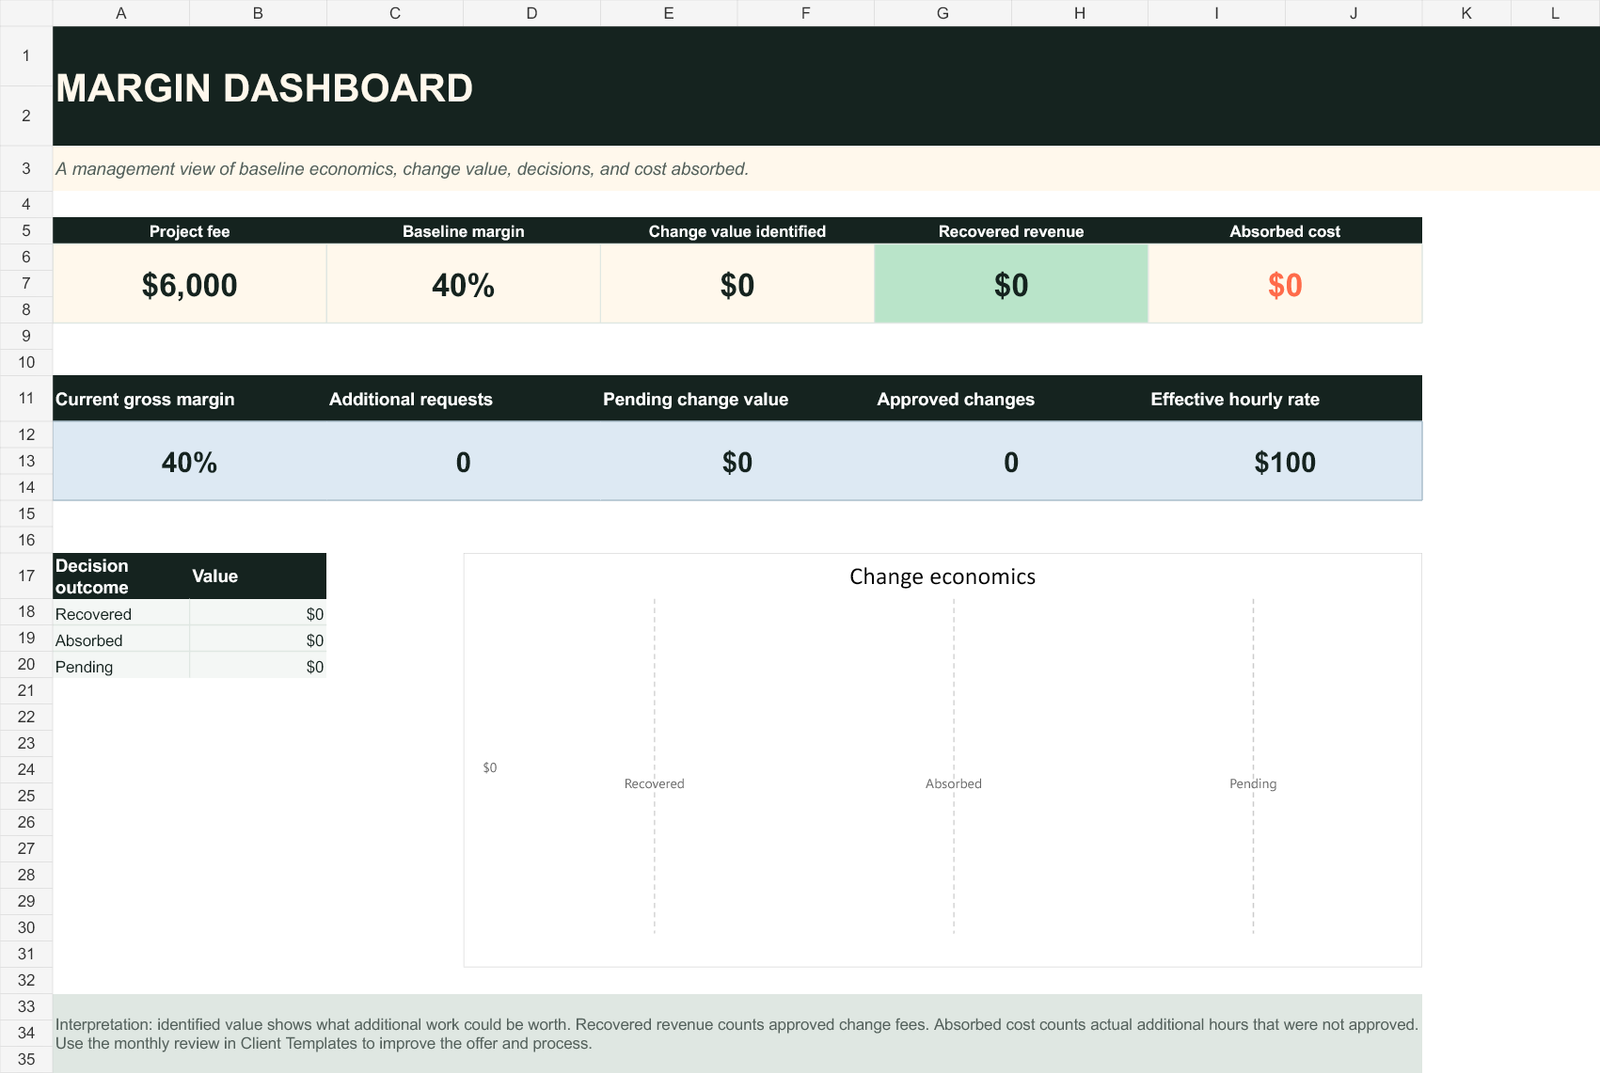Screen dimensions: 1600x1073
Task: Select column H header
Action: click(x=1080, y=13)
